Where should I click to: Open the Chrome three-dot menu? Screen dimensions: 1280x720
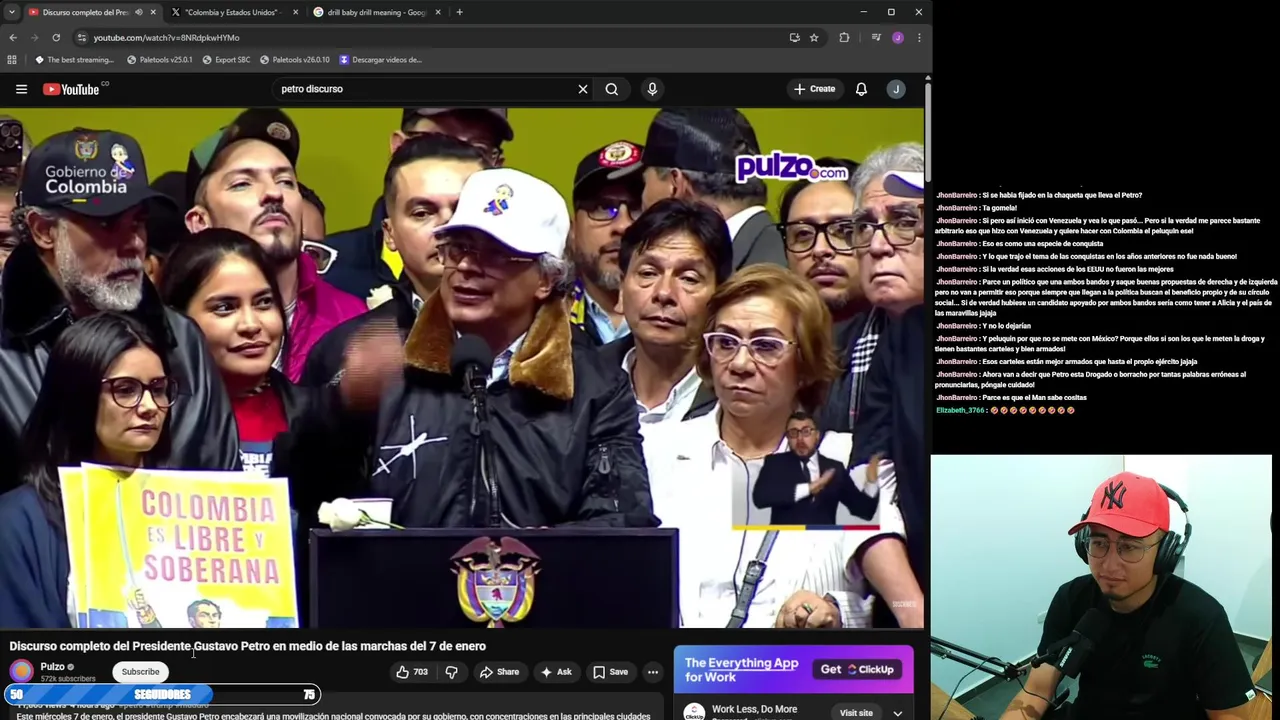(918, 38)
